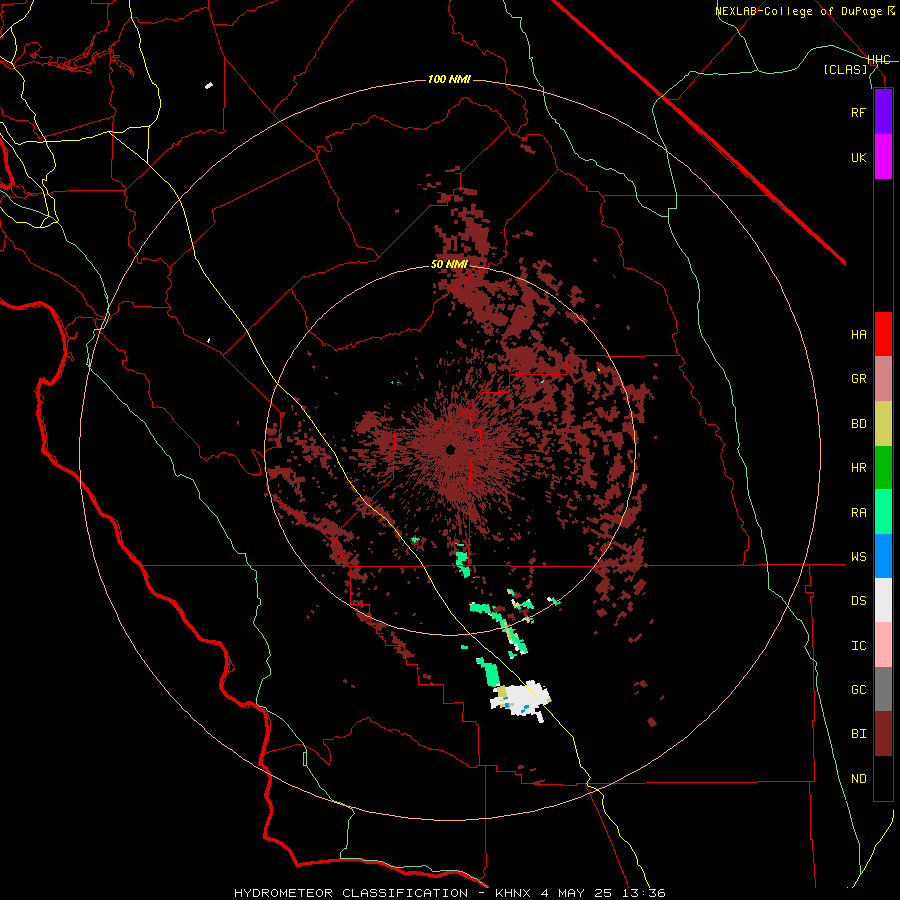
Task: Click the HA legend label
Action: 858,335
